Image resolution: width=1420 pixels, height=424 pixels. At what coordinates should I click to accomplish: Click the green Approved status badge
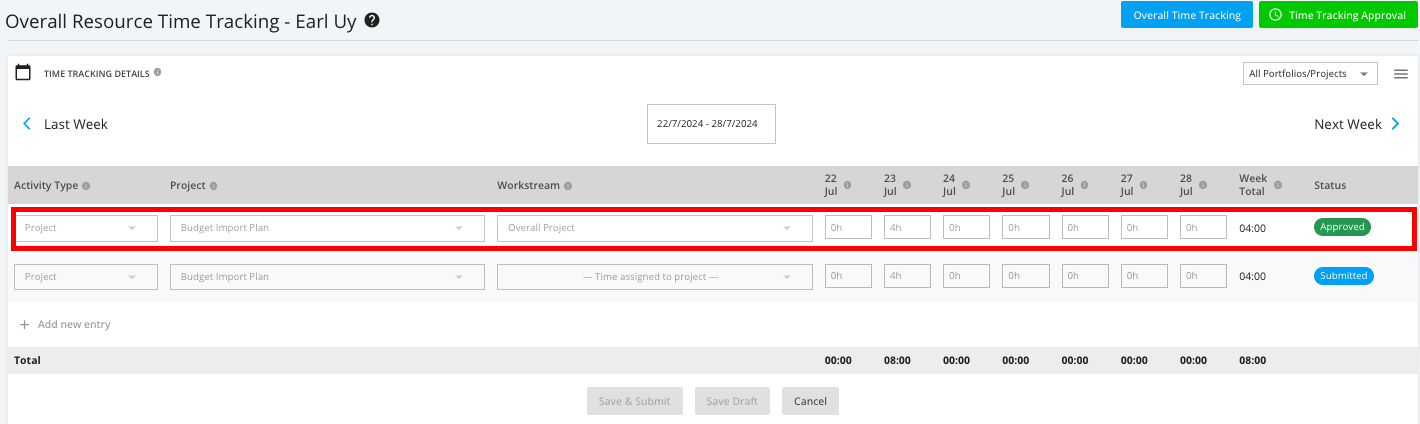tap(1342, 227)
